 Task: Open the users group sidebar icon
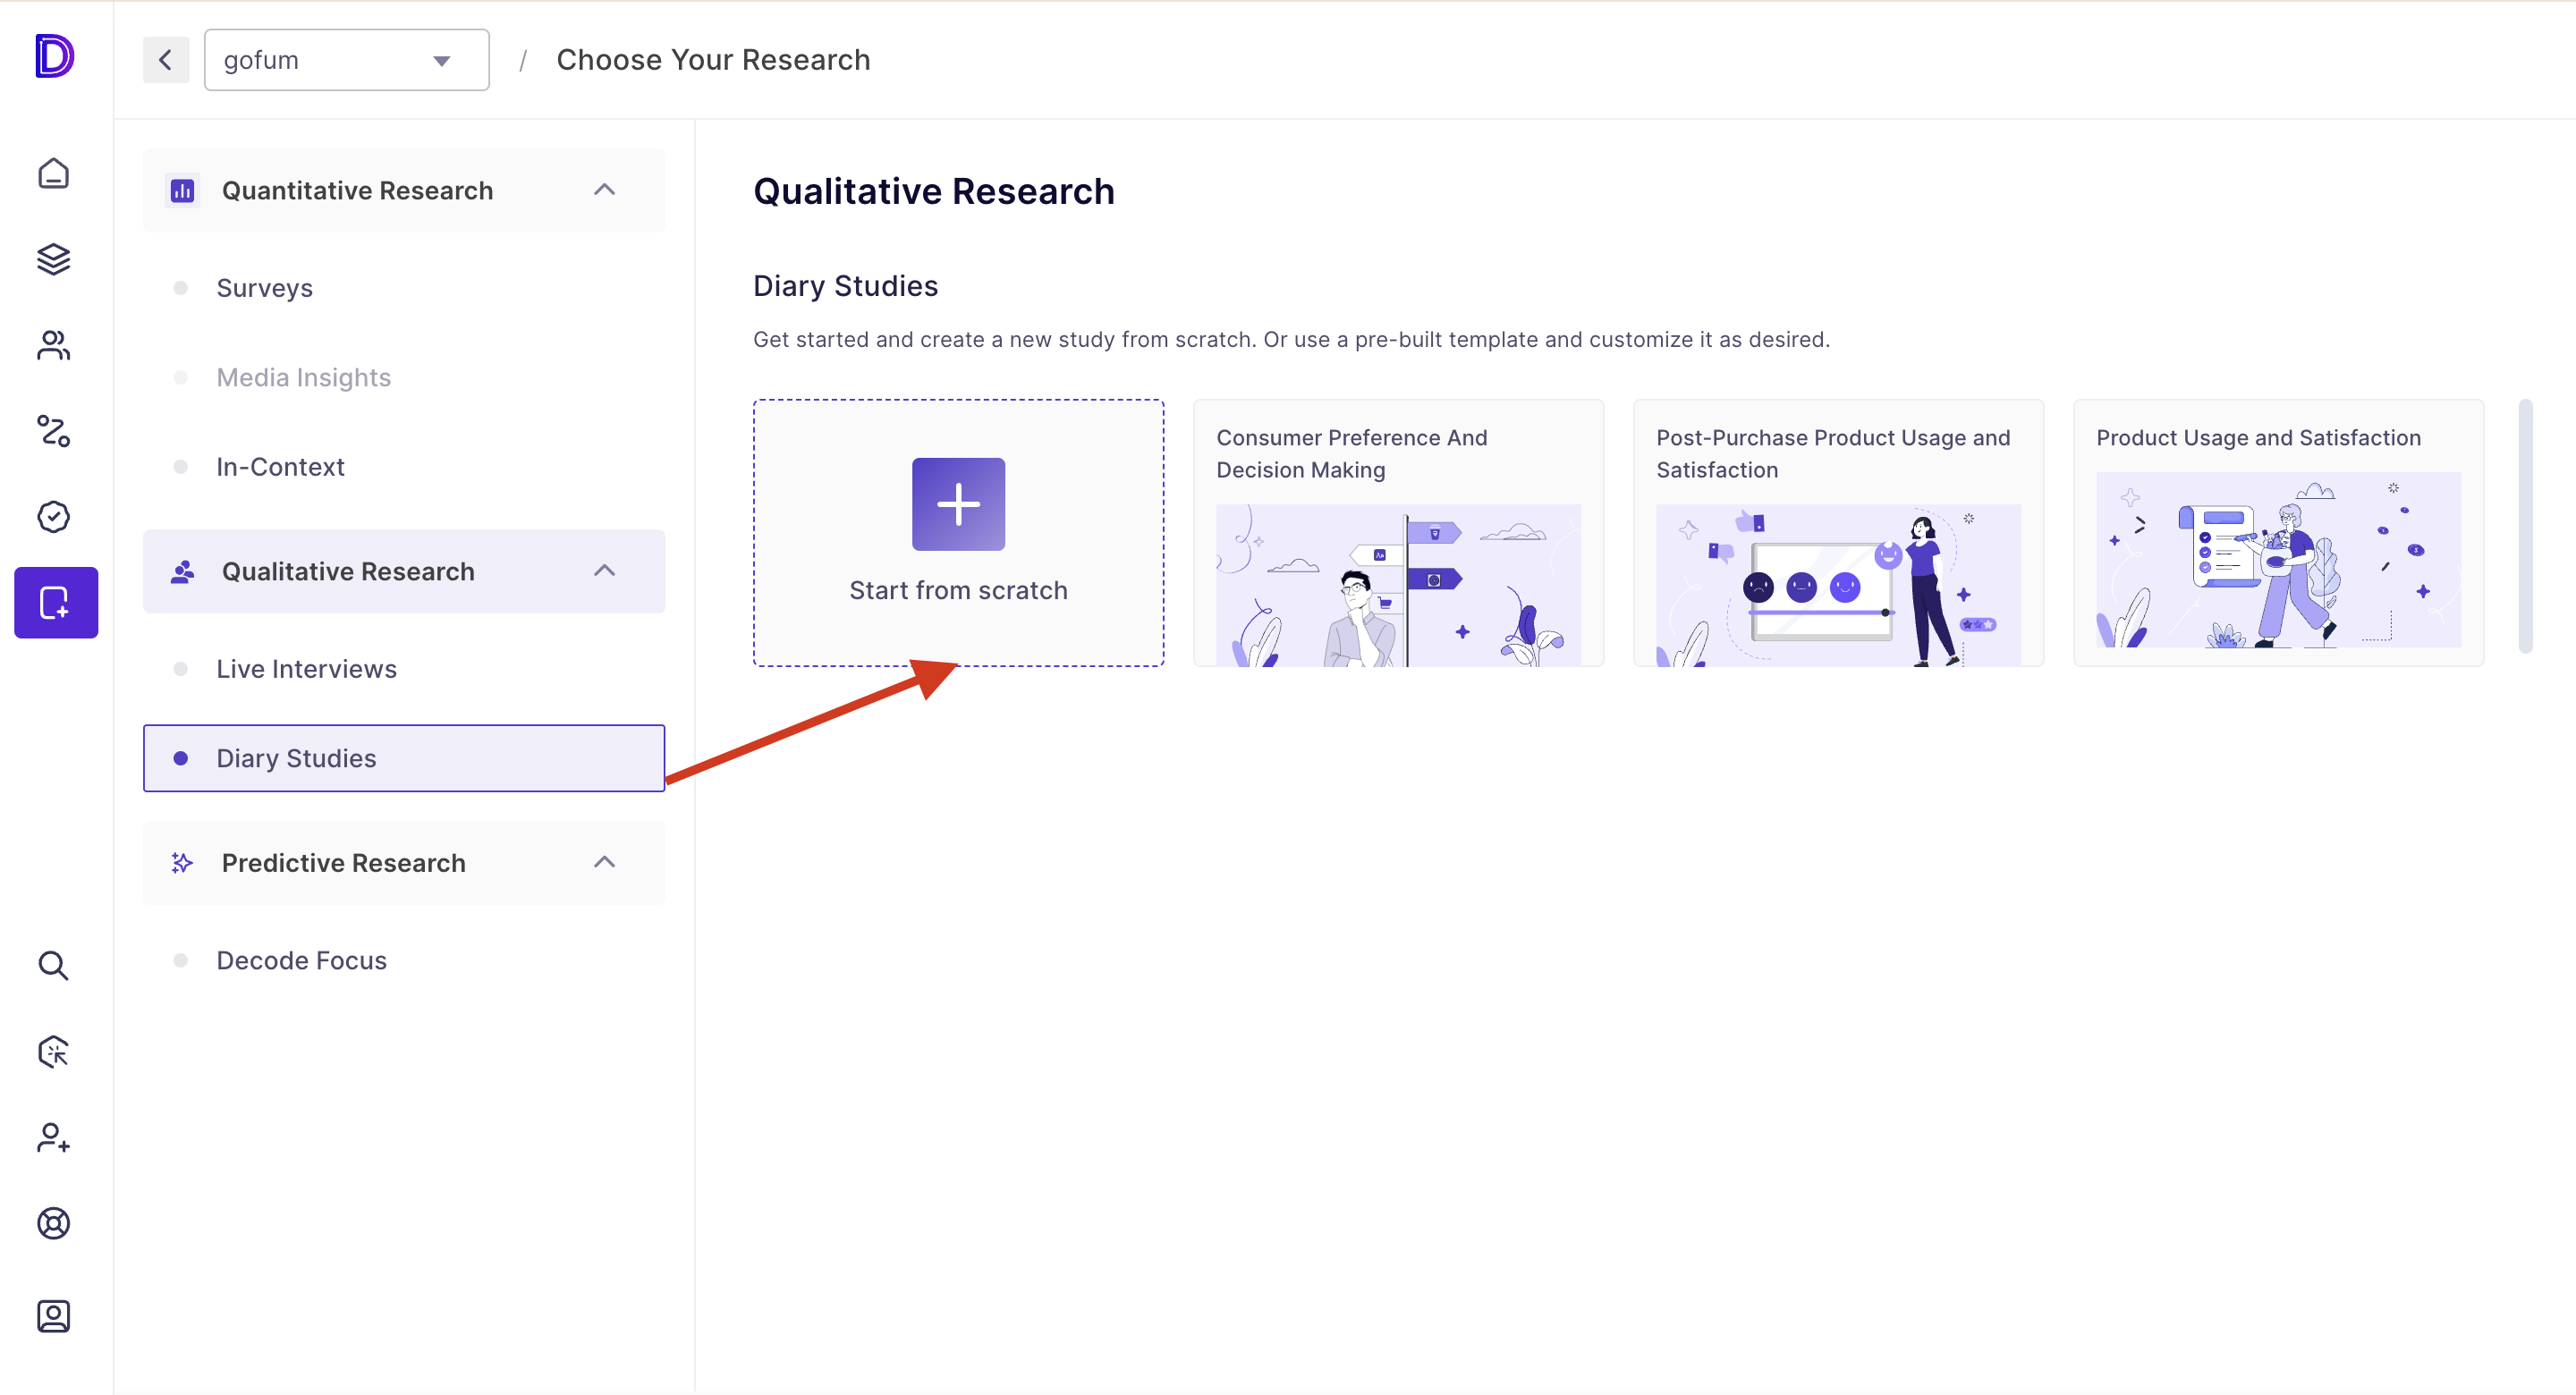tap(54, 345)
